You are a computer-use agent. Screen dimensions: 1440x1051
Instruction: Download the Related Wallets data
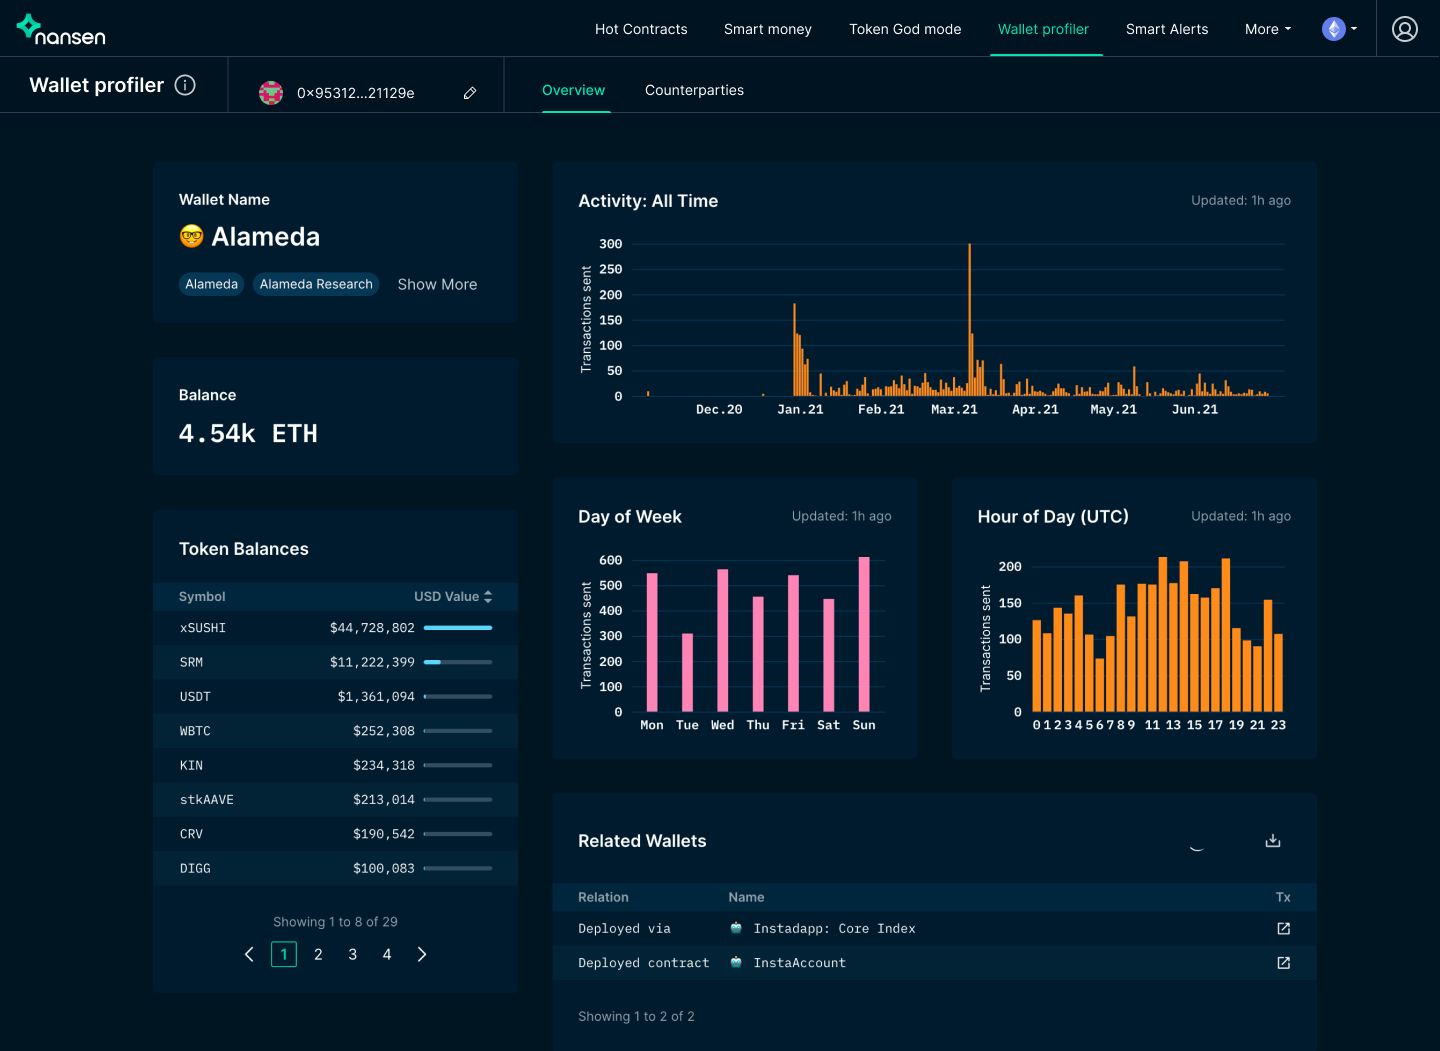pyautogui.click(x=1273, y=841)
